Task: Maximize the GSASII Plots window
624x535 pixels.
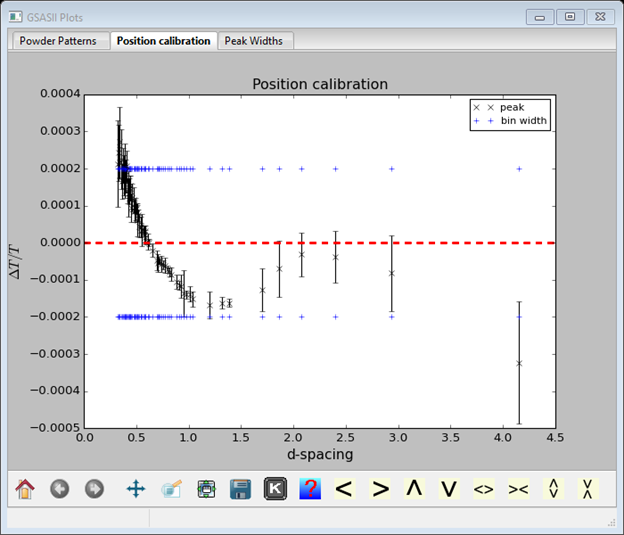Action: 570,17
